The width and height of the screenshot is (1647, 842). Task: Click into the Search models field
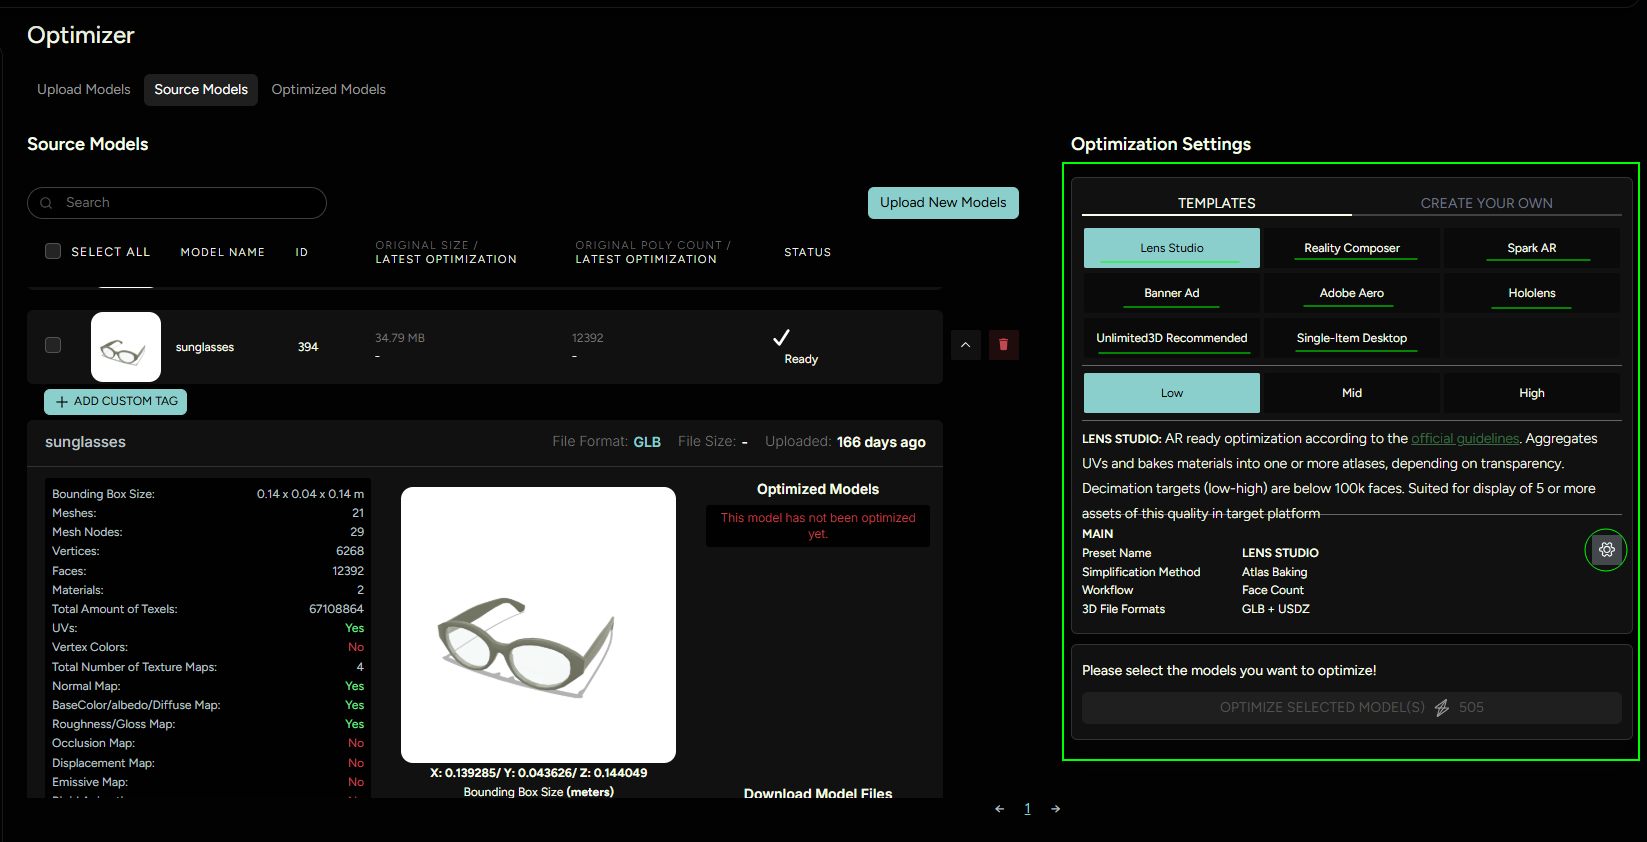(190, 203)
